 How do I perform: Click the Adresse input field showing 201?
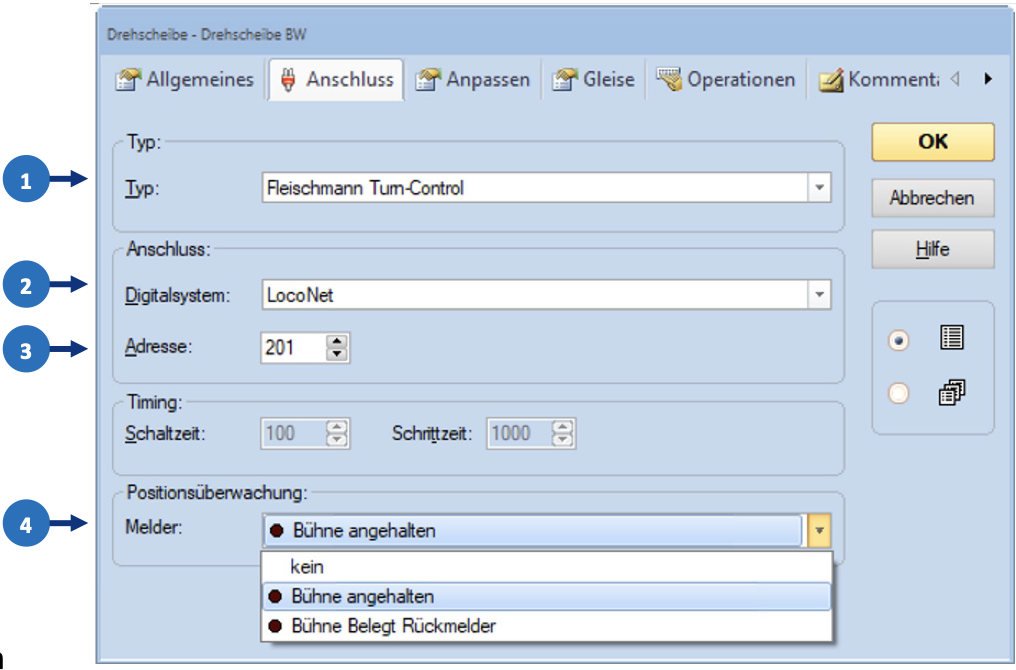(292, 348)
